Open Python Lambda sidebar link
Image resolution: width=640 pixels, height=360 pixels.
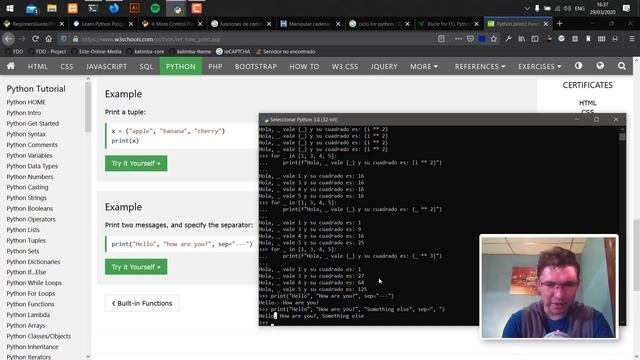28,315
